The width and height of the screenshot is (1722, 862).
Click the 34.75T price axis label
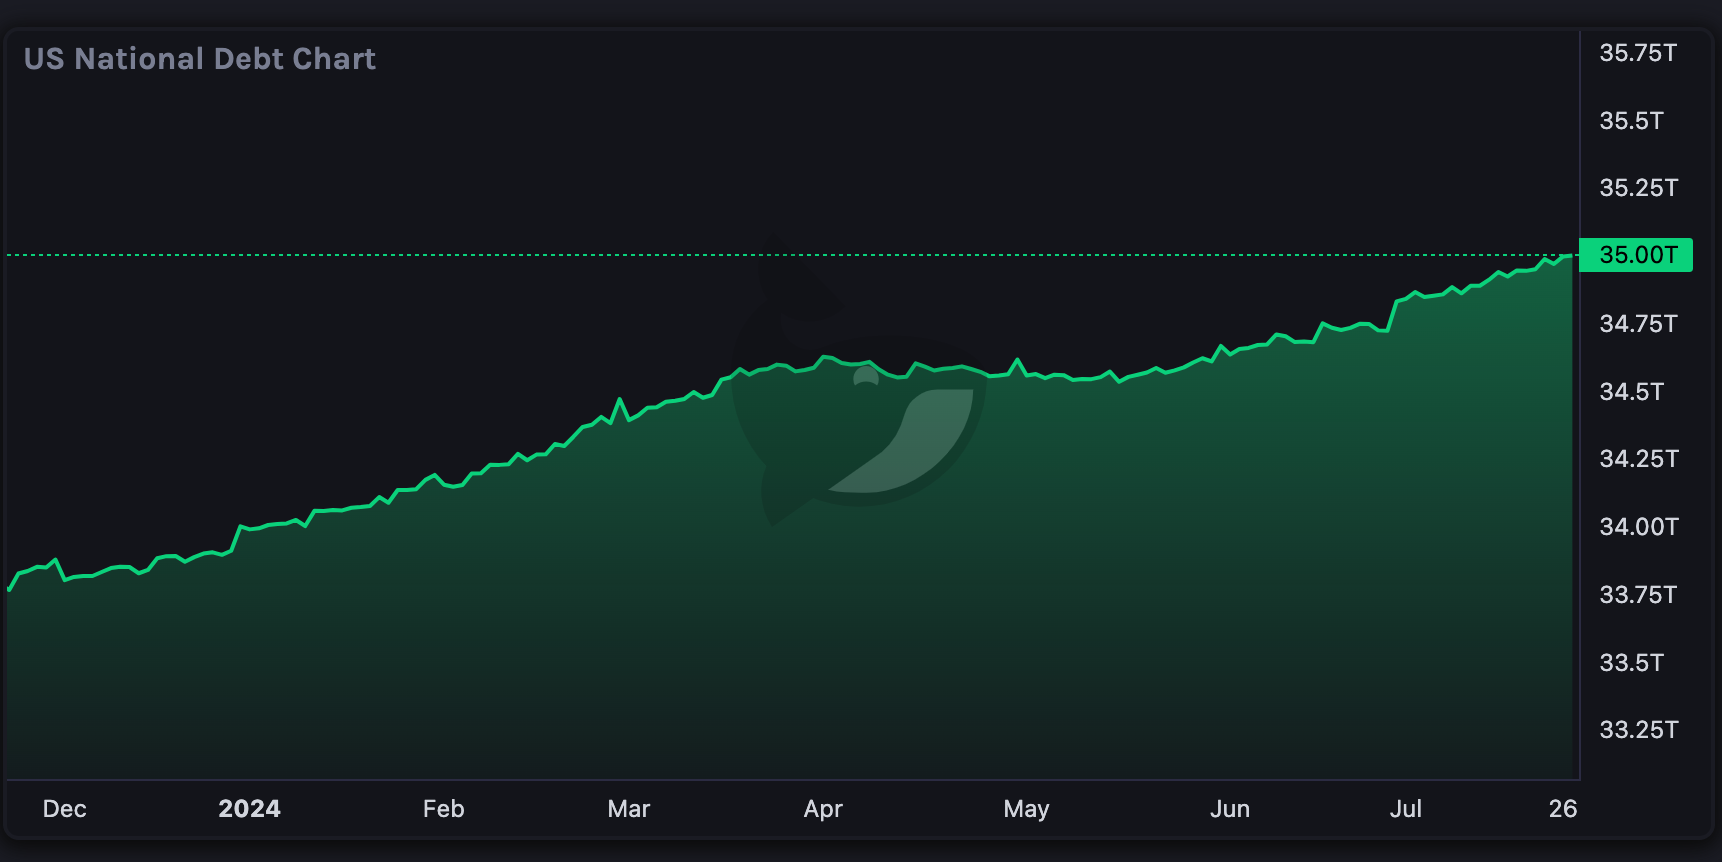tap(1638, 324)
